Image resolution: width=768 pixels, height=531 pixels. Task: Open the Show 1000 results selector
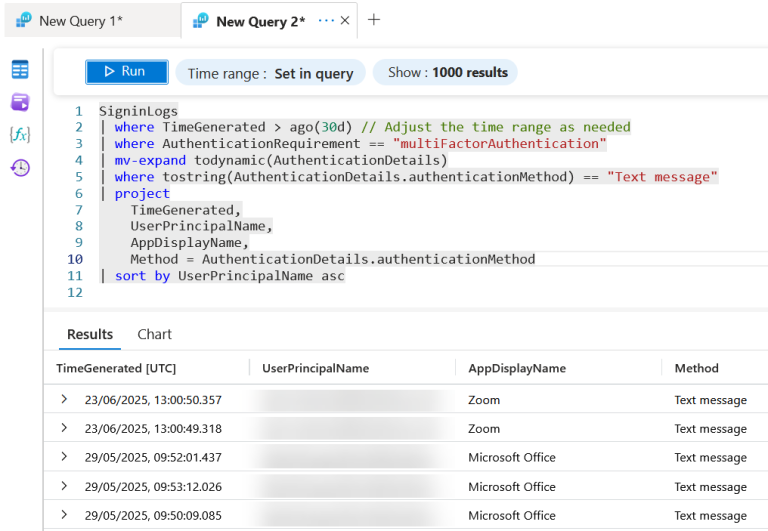tap(445, 72)
